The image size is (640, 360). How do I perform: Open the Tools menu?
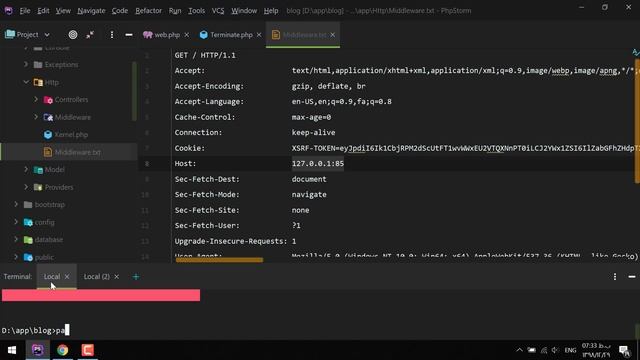pos(196,11)
